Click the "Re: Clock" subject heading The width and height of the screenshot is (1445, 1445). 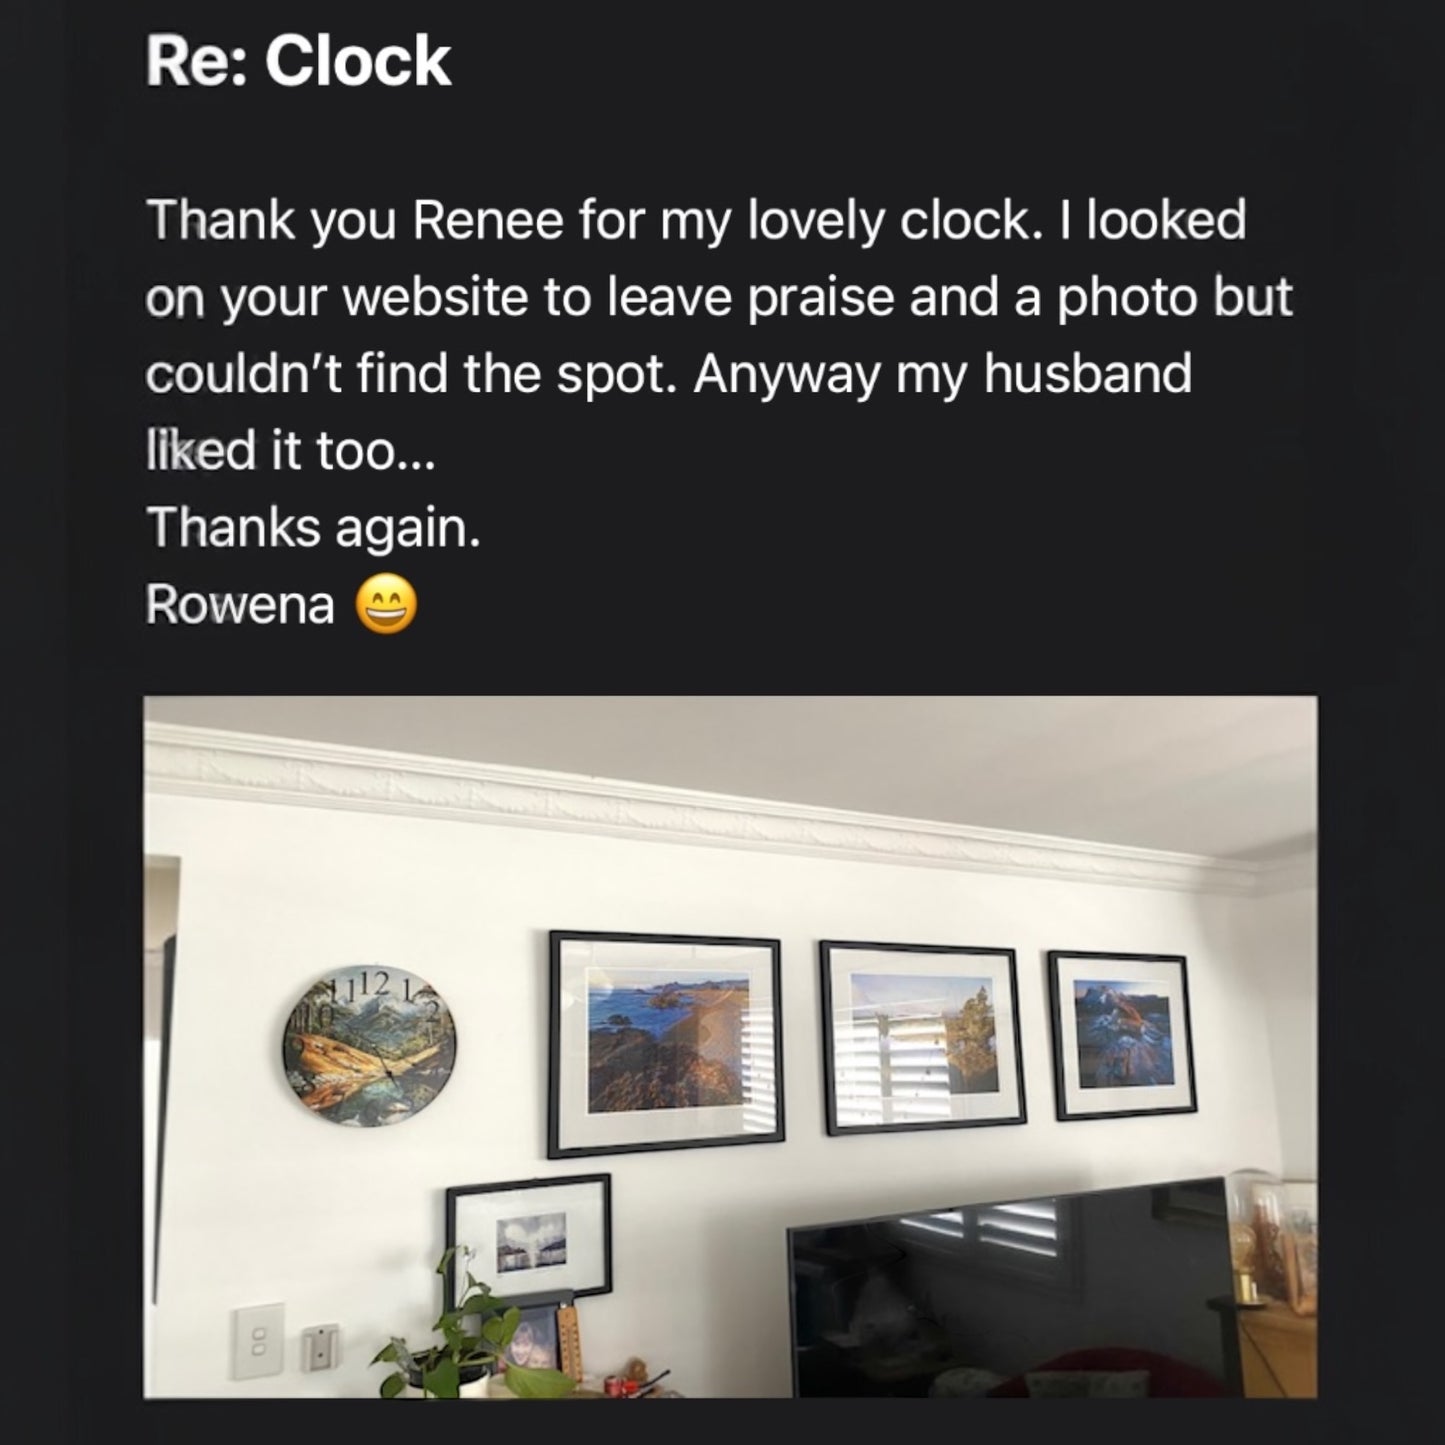298,61
